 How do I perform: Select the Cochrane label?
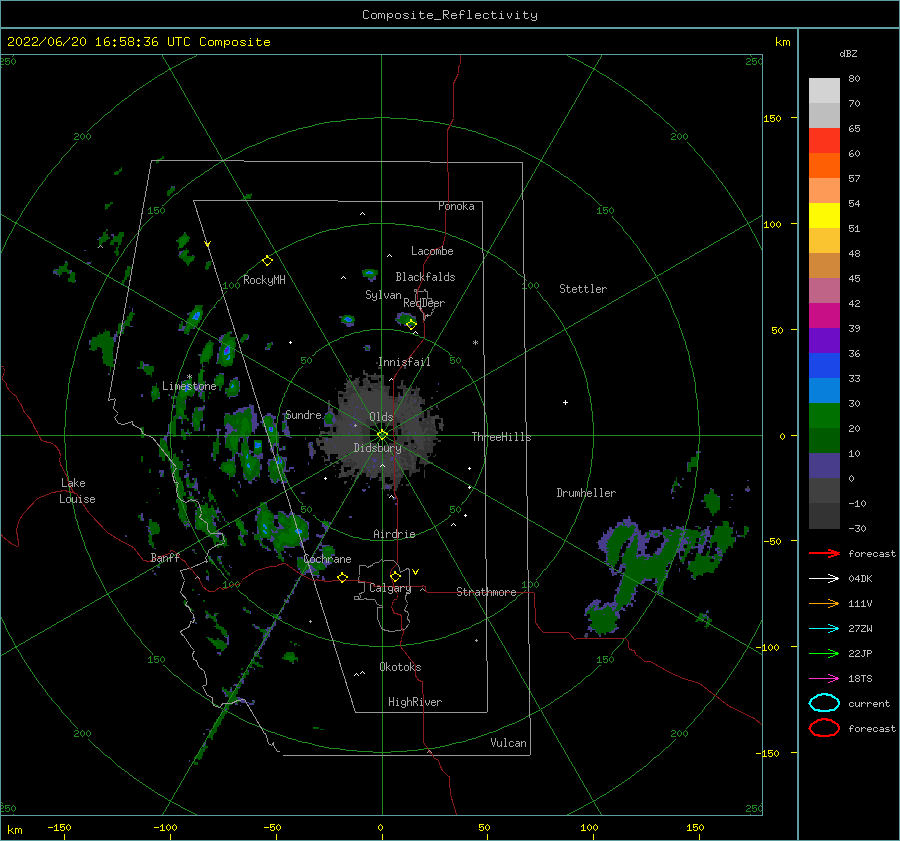coord(327,559)
